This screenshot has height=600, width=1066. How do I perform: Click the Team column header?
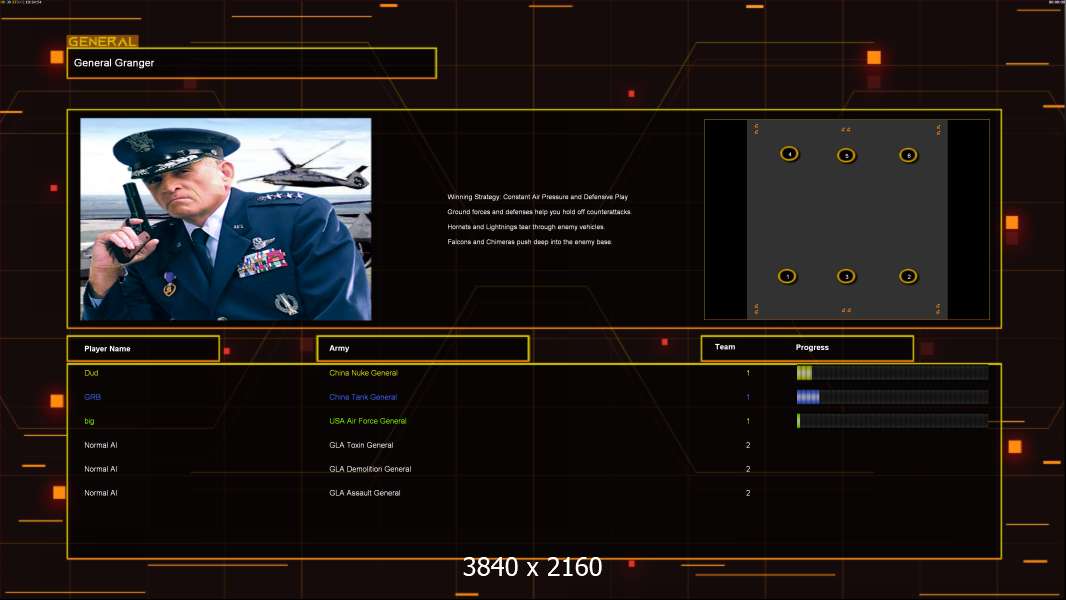click(x=725, y=348)
